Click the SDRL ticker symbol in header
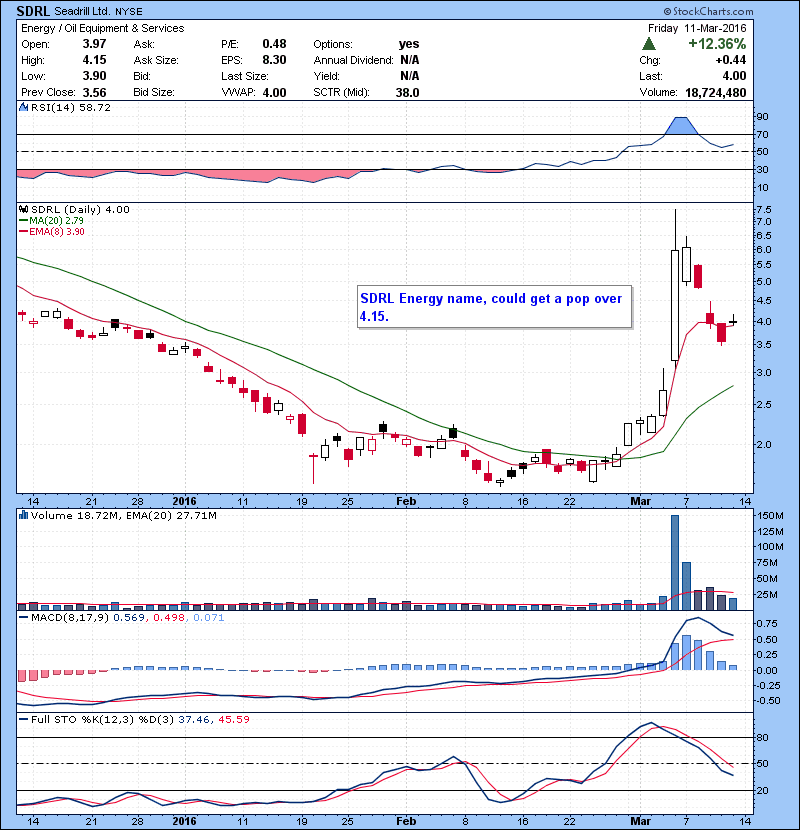Viewport: 800px width, 830px height. coord(33,11)
